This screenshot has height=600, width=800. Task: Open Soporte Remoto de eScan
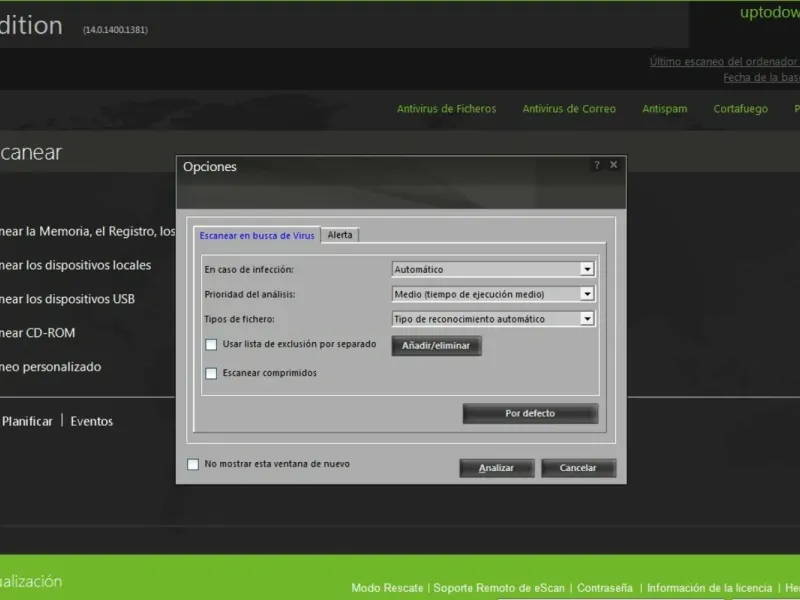pos(499,588)
